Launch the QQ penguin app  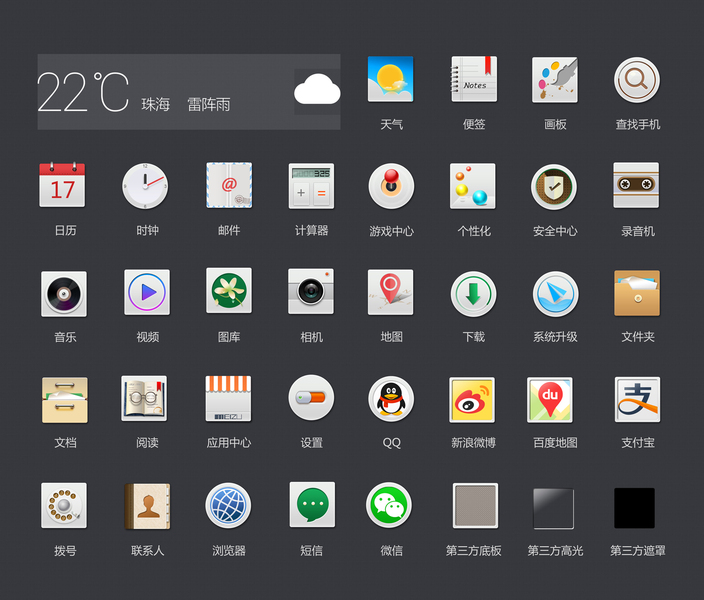391,399
